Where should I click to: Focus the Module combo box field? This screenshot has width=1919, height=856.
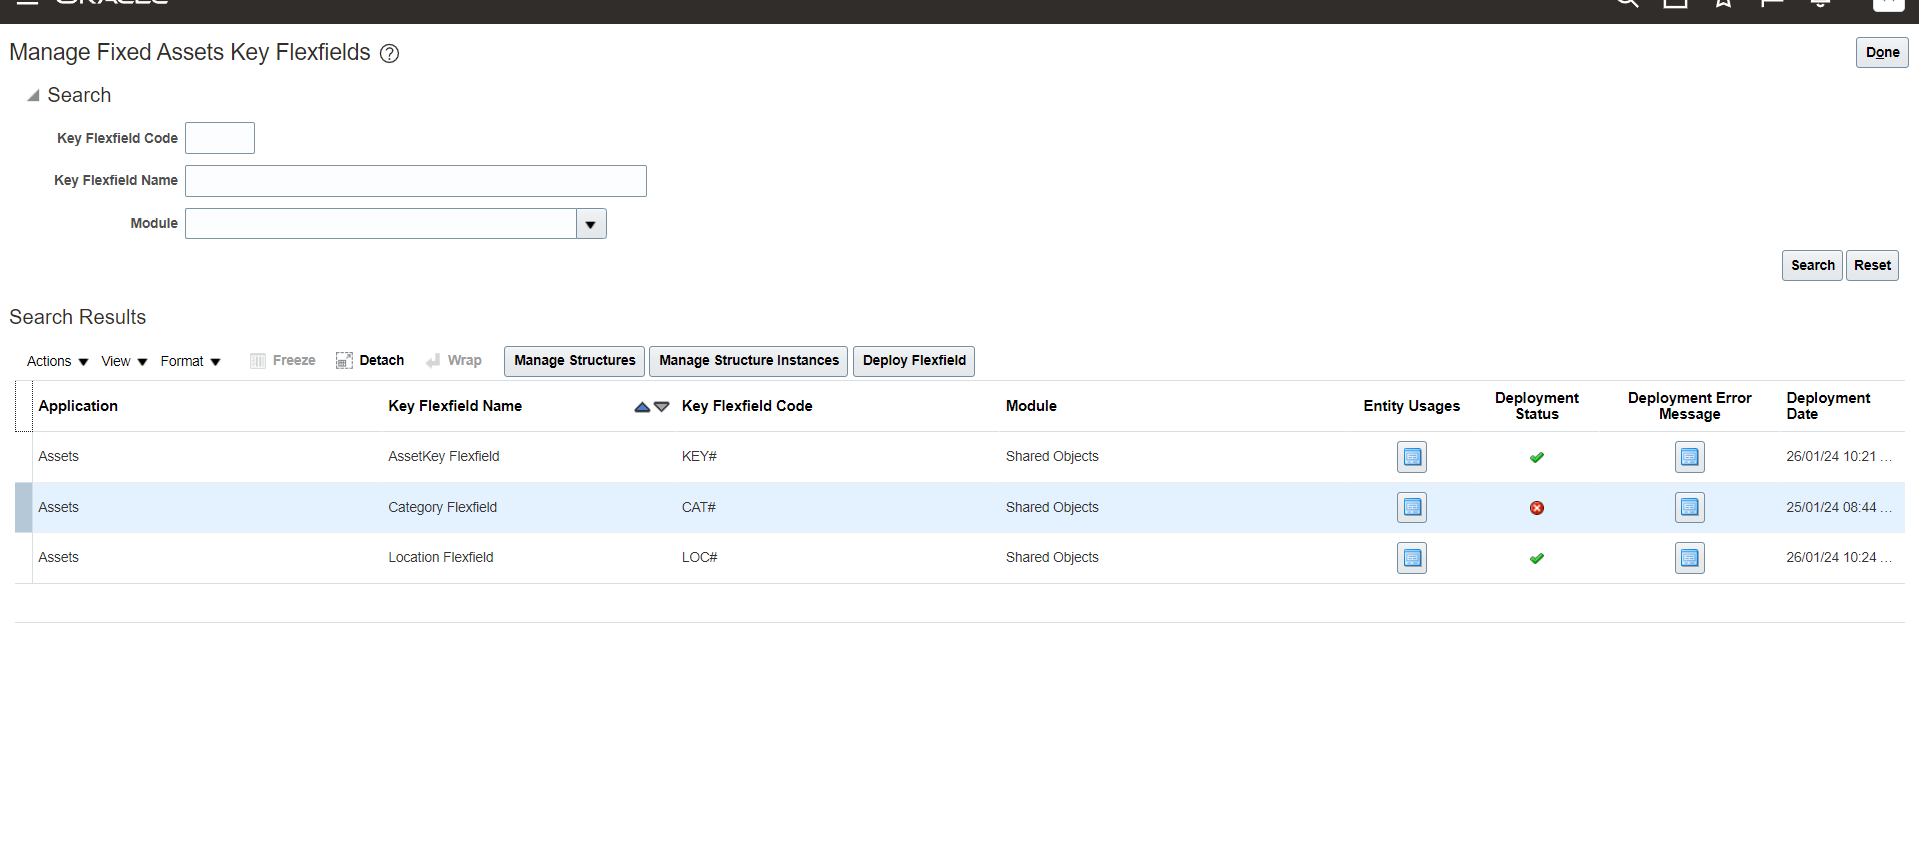[x=381, y=224]
